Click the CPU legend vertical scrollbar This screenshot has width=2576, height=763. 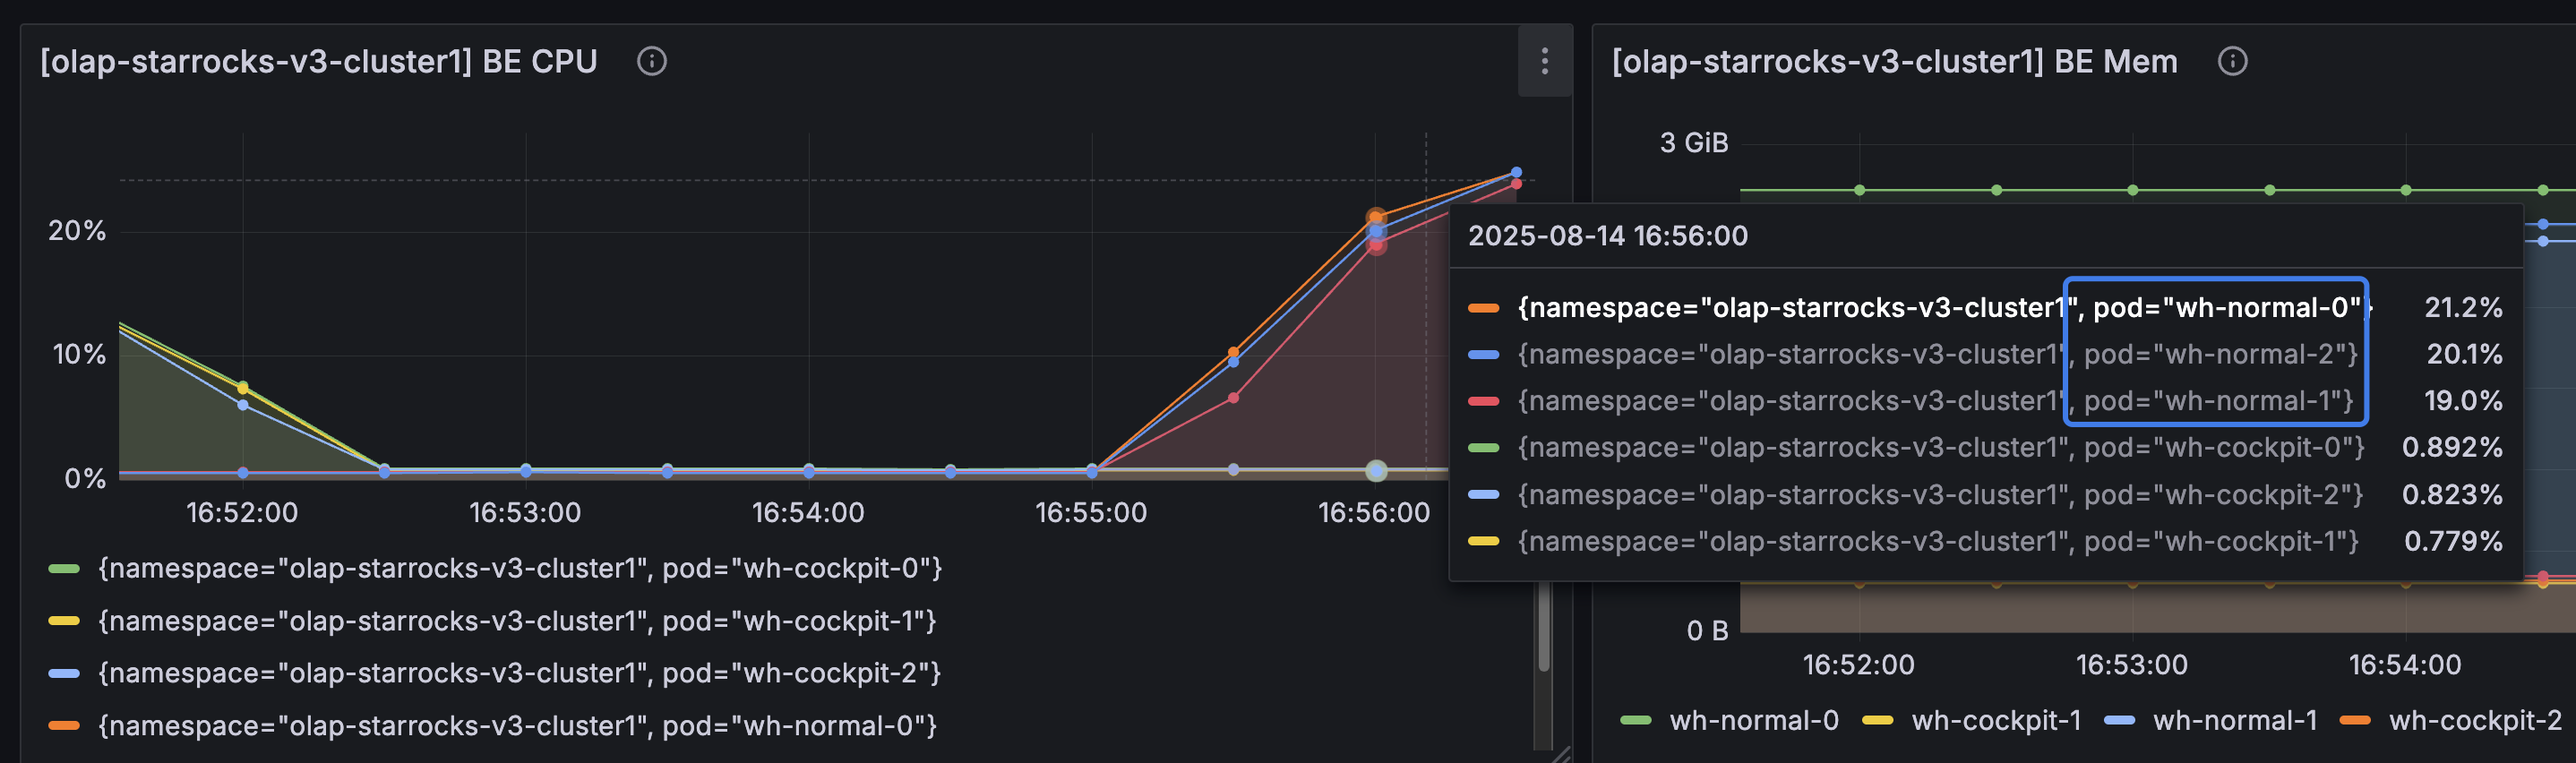click(x=1544, y=627)
